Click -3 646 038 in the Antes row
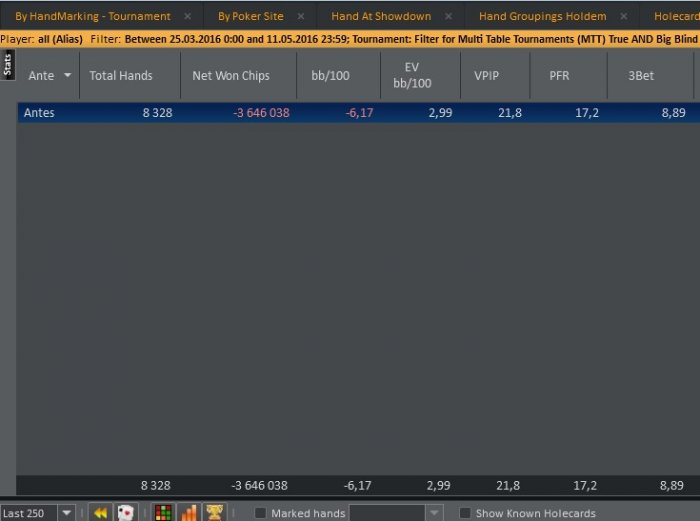This screenshot has width=700, height=521. 261,113
